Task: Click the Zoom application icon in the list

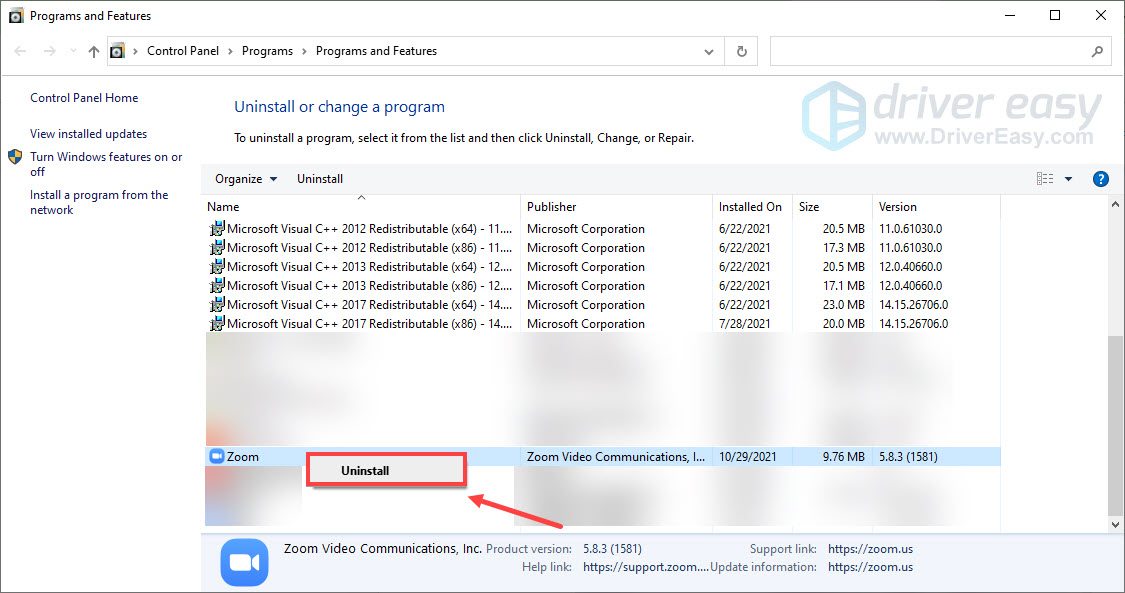Action: 215,456
